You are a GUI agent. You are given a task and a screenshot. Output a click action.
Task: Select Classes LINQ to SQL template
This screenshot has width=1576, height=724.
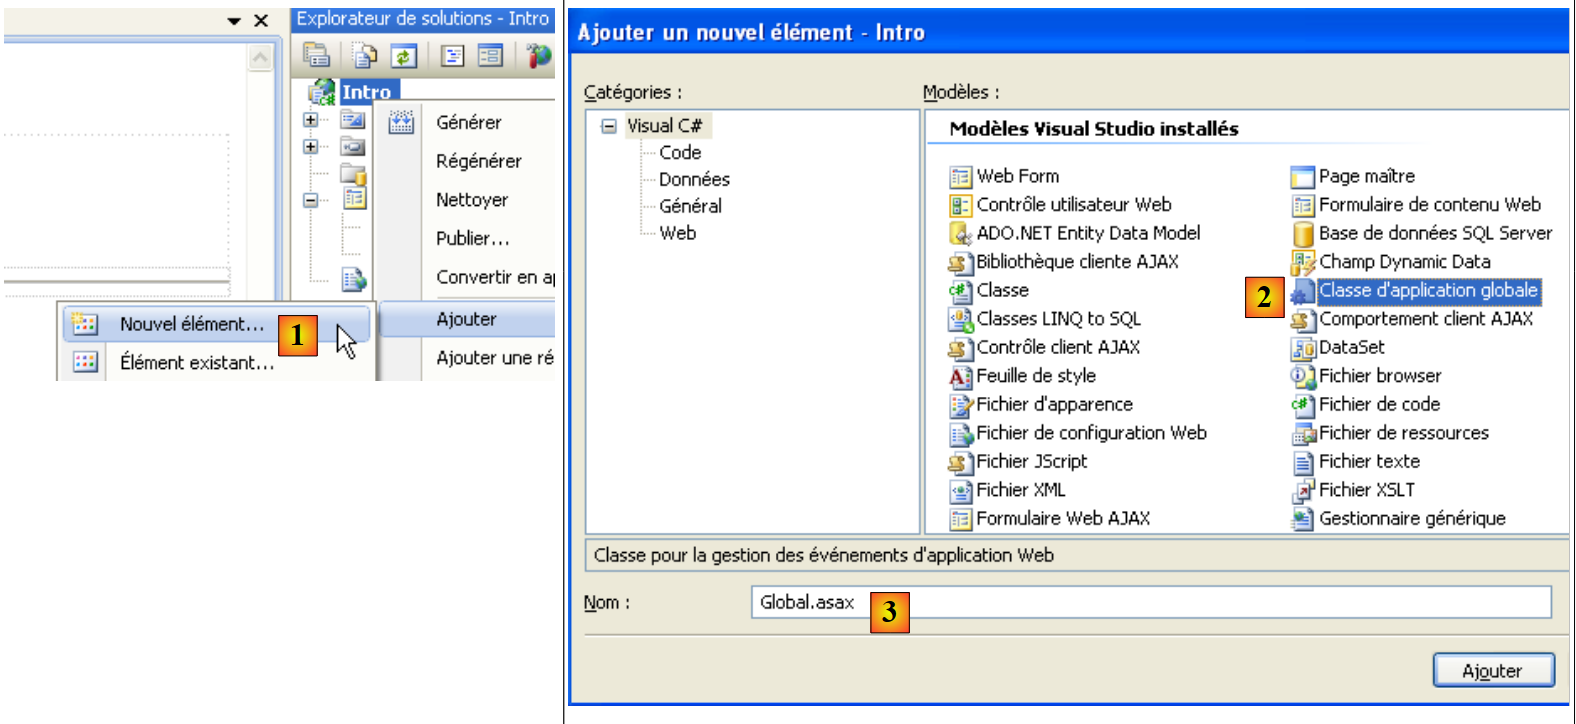tap(1057, 319)
